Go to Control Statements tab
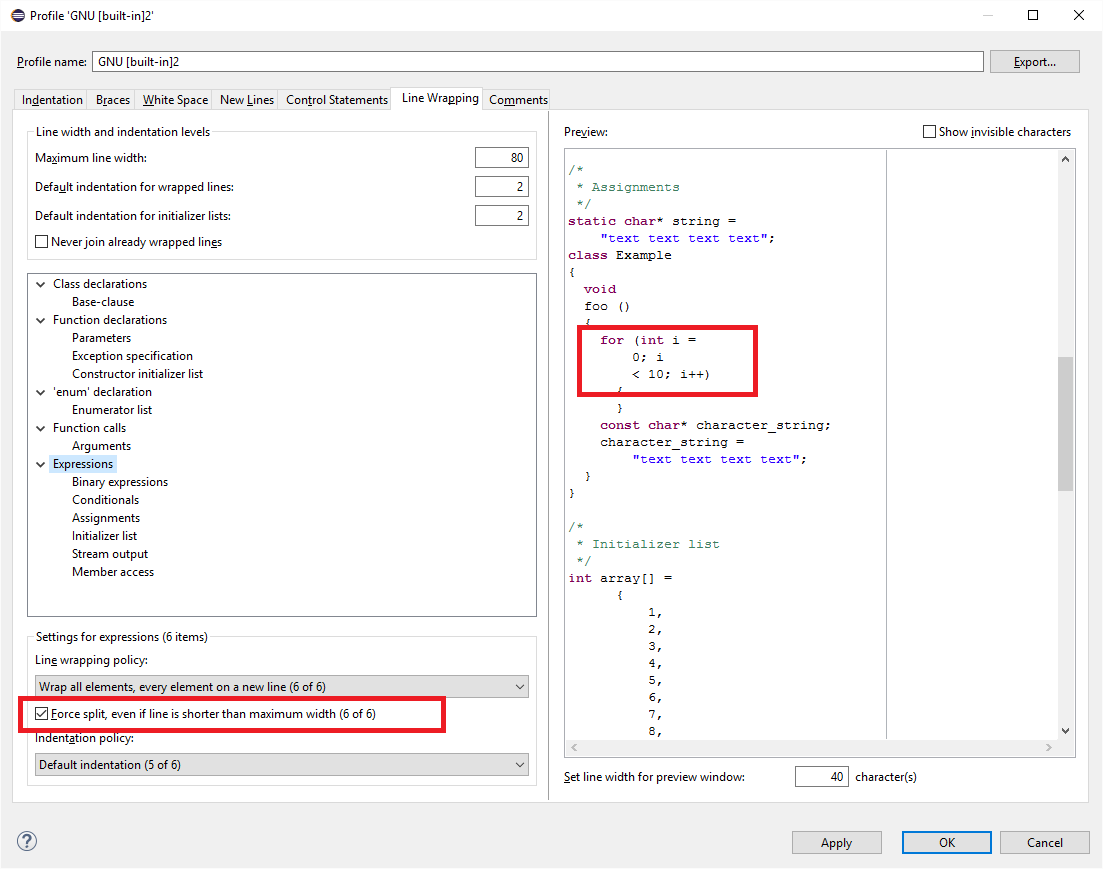The height and width of the screenshot is (869, 1103). [337, 100]
